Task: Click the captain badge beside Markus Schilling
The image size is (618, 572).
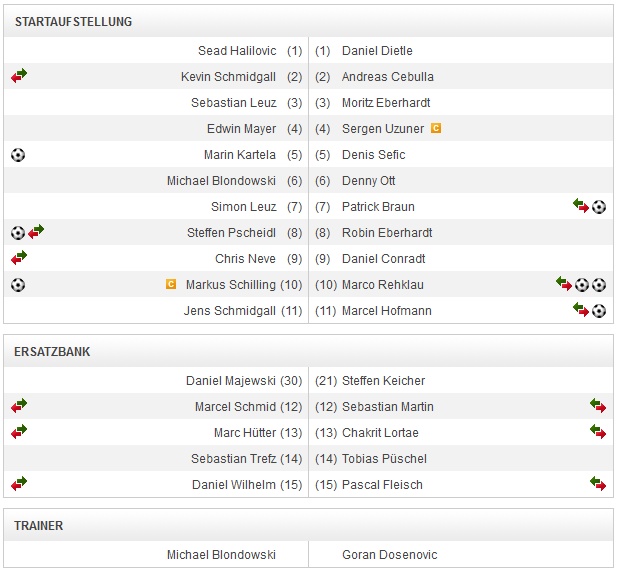Action: point(171,284)
